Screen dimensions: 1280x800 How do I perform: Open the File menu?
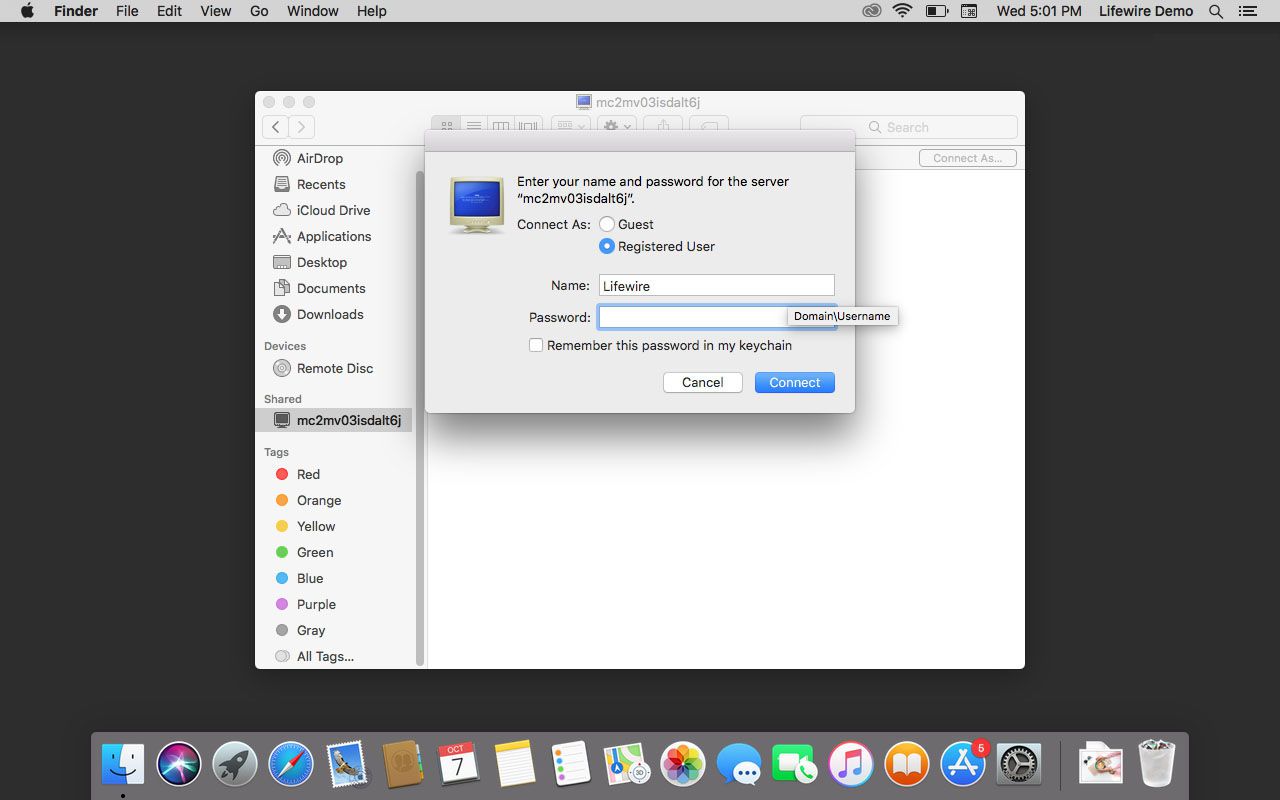[x=127, y=11]
